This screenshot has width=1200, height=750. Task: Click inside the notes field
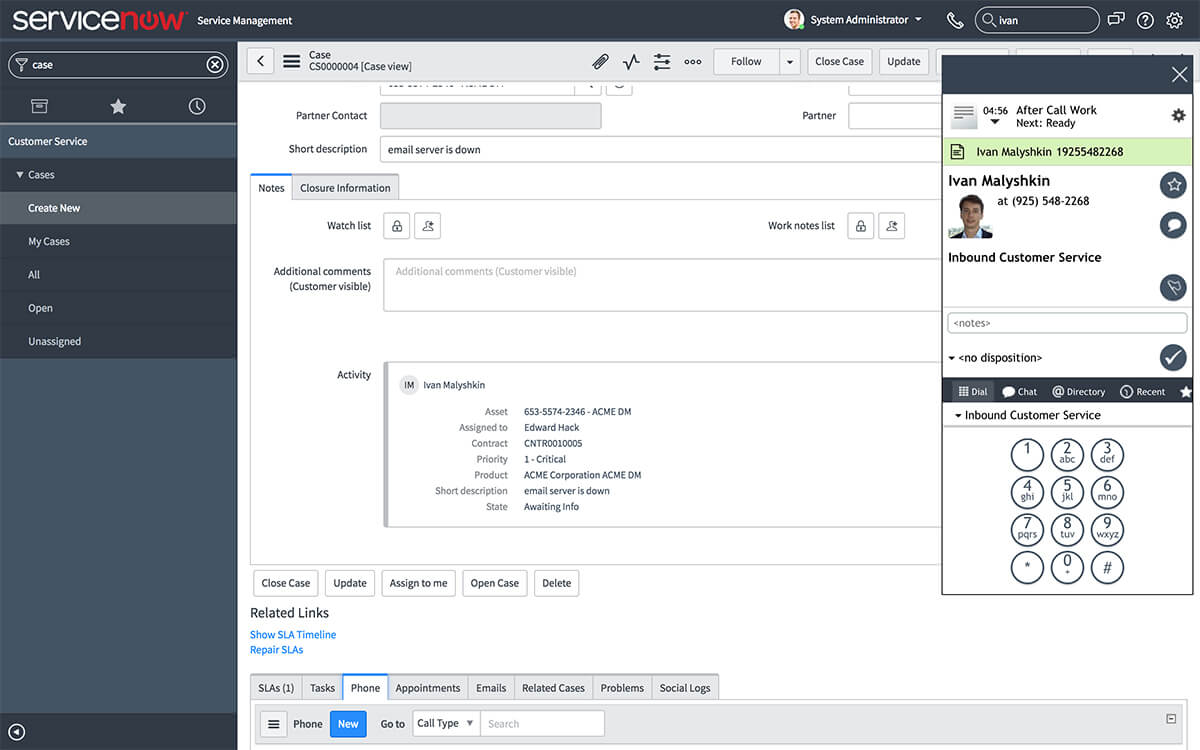(x=1066, y=322)
